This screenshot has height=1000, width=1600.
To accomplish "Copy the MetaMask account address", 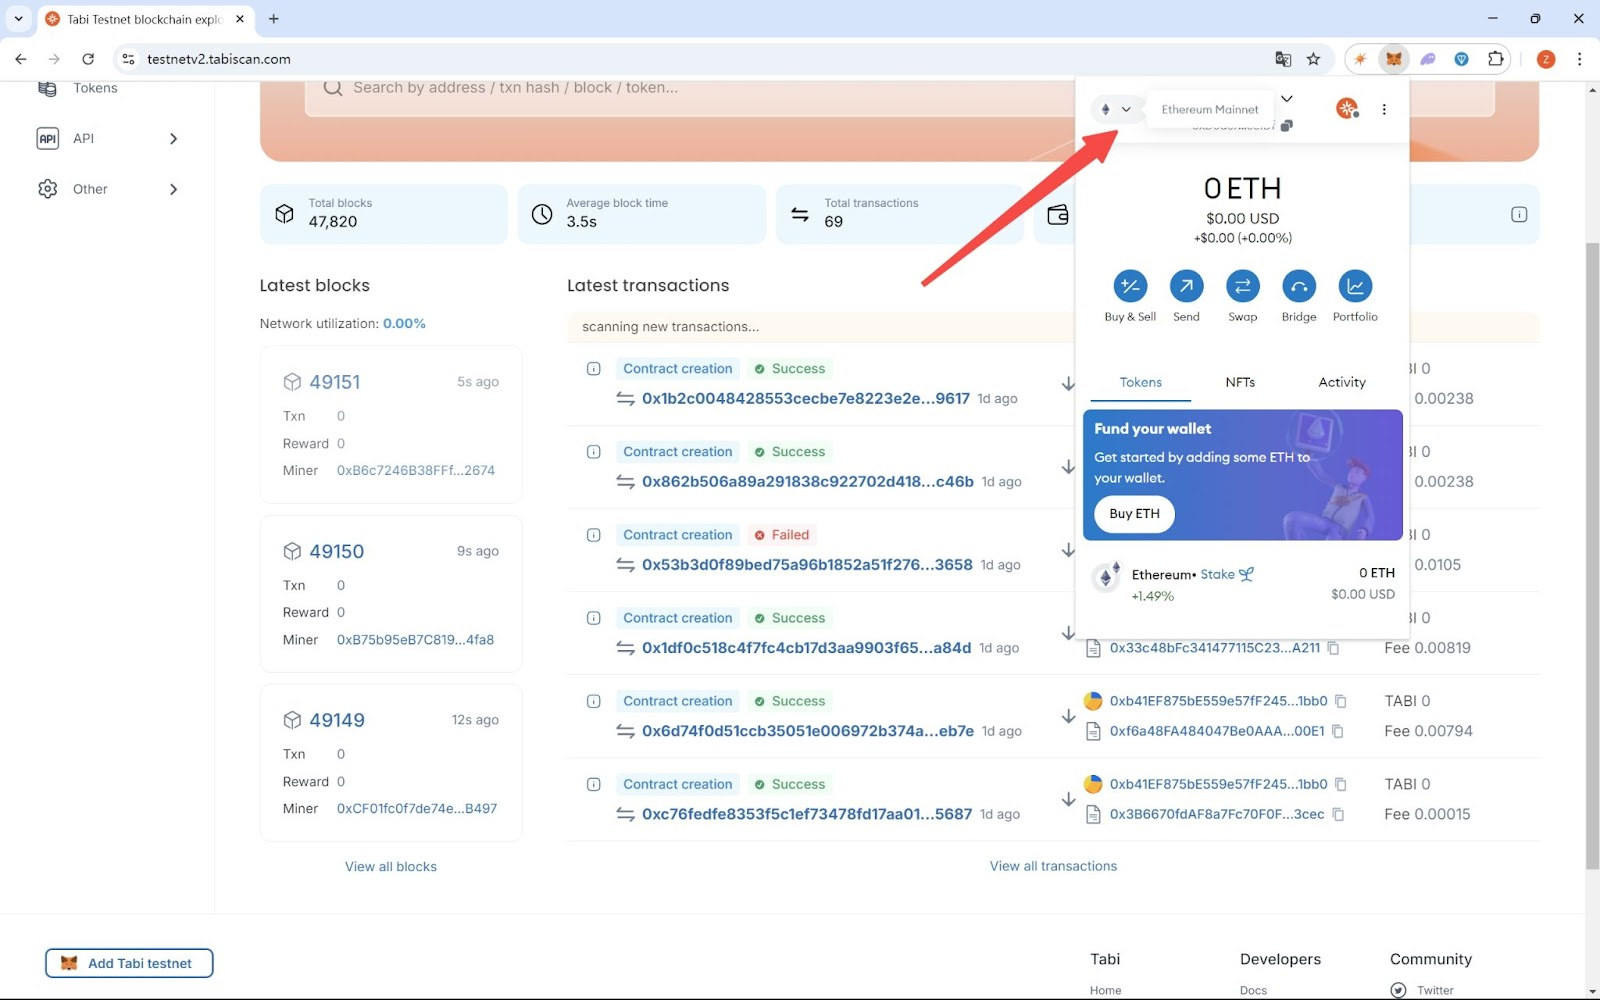I will tap(1287, 126).
